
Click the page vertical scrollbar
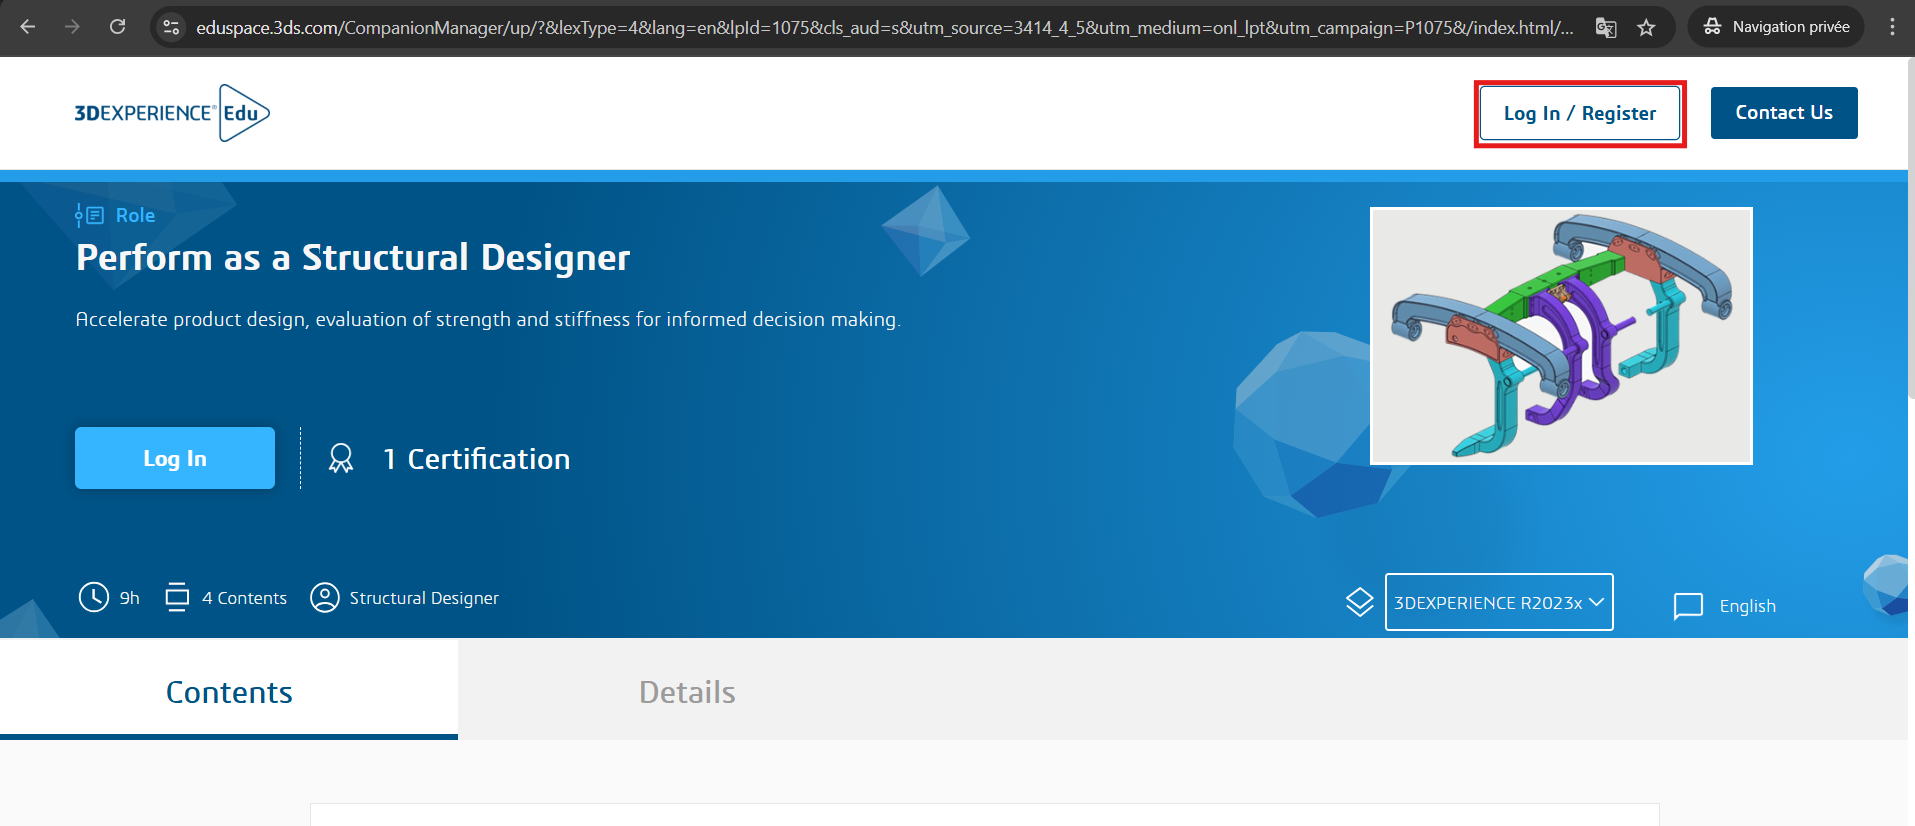(x=1910, y=230)
